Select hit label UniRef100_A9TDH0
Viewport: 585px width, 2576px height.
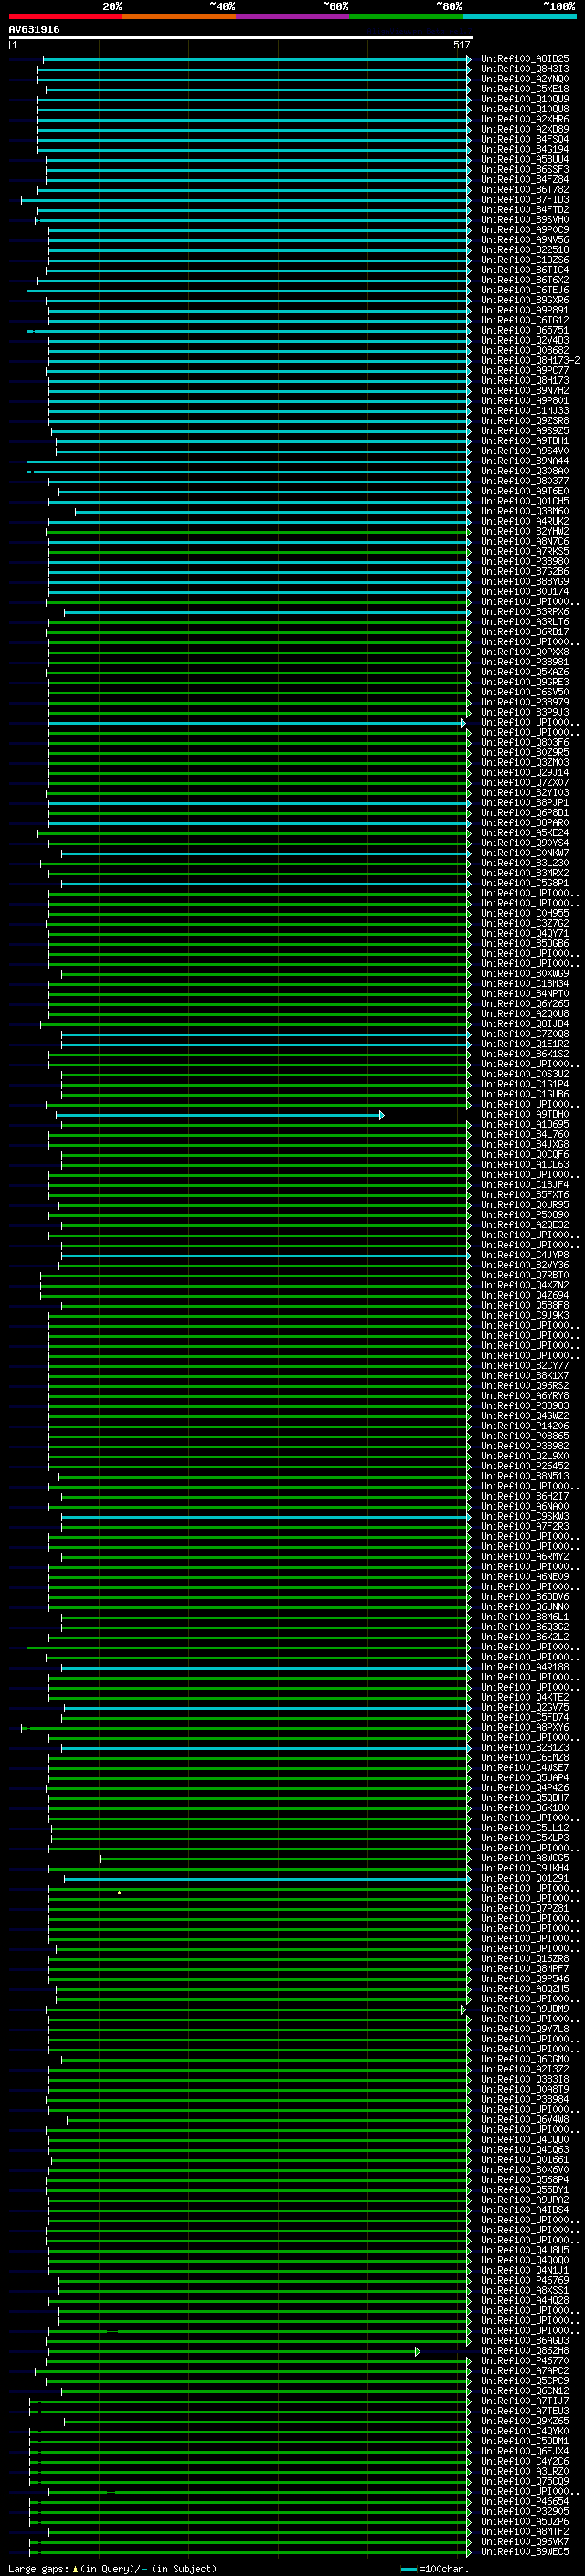click(x=525, y=1114)
